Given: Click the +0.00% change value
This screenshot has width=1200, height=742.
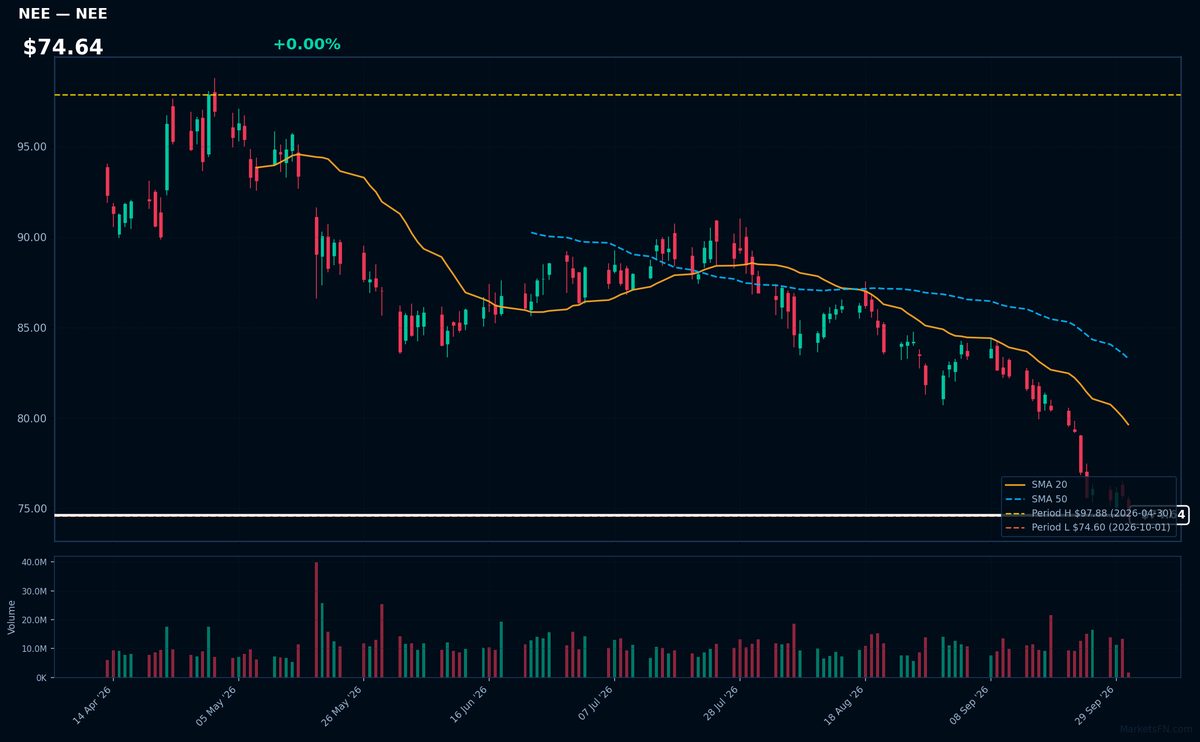Looking at the screenshot, I should click(x=306, y=44).
